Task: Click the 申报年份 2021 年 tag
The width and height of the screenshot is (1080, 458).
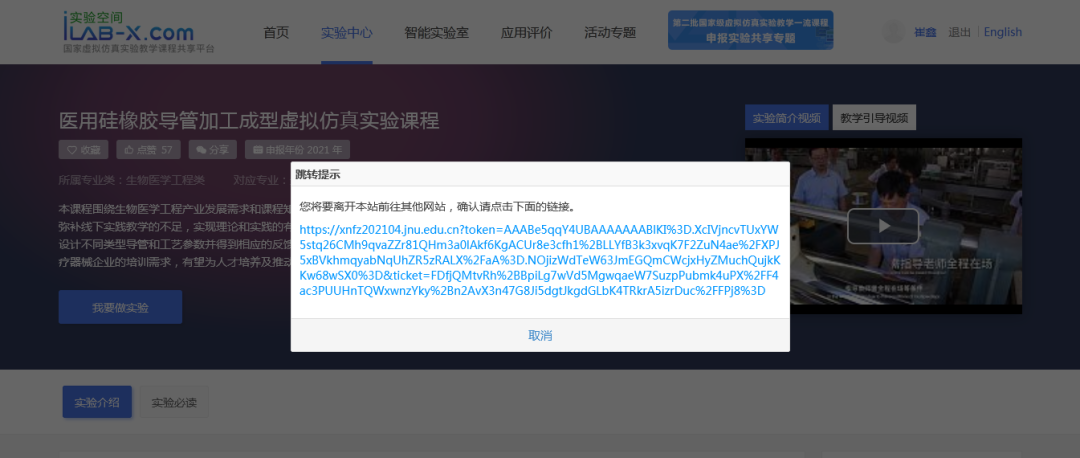Action: [x=298, y=149]
